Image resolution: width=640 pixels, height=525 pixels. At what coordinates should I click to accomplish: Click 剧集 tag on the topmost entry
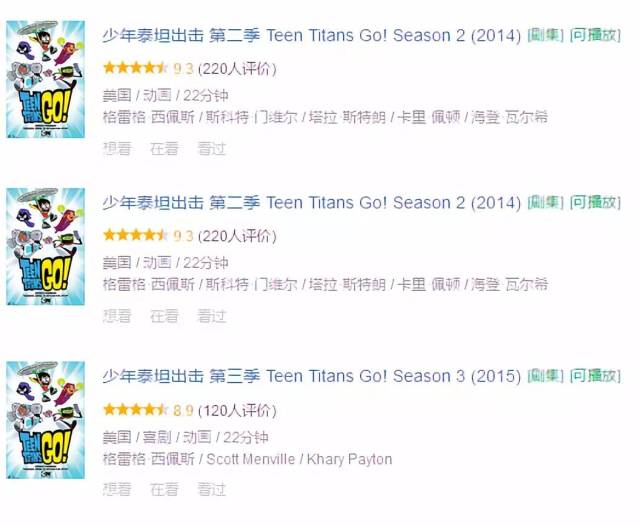point(545,36)
